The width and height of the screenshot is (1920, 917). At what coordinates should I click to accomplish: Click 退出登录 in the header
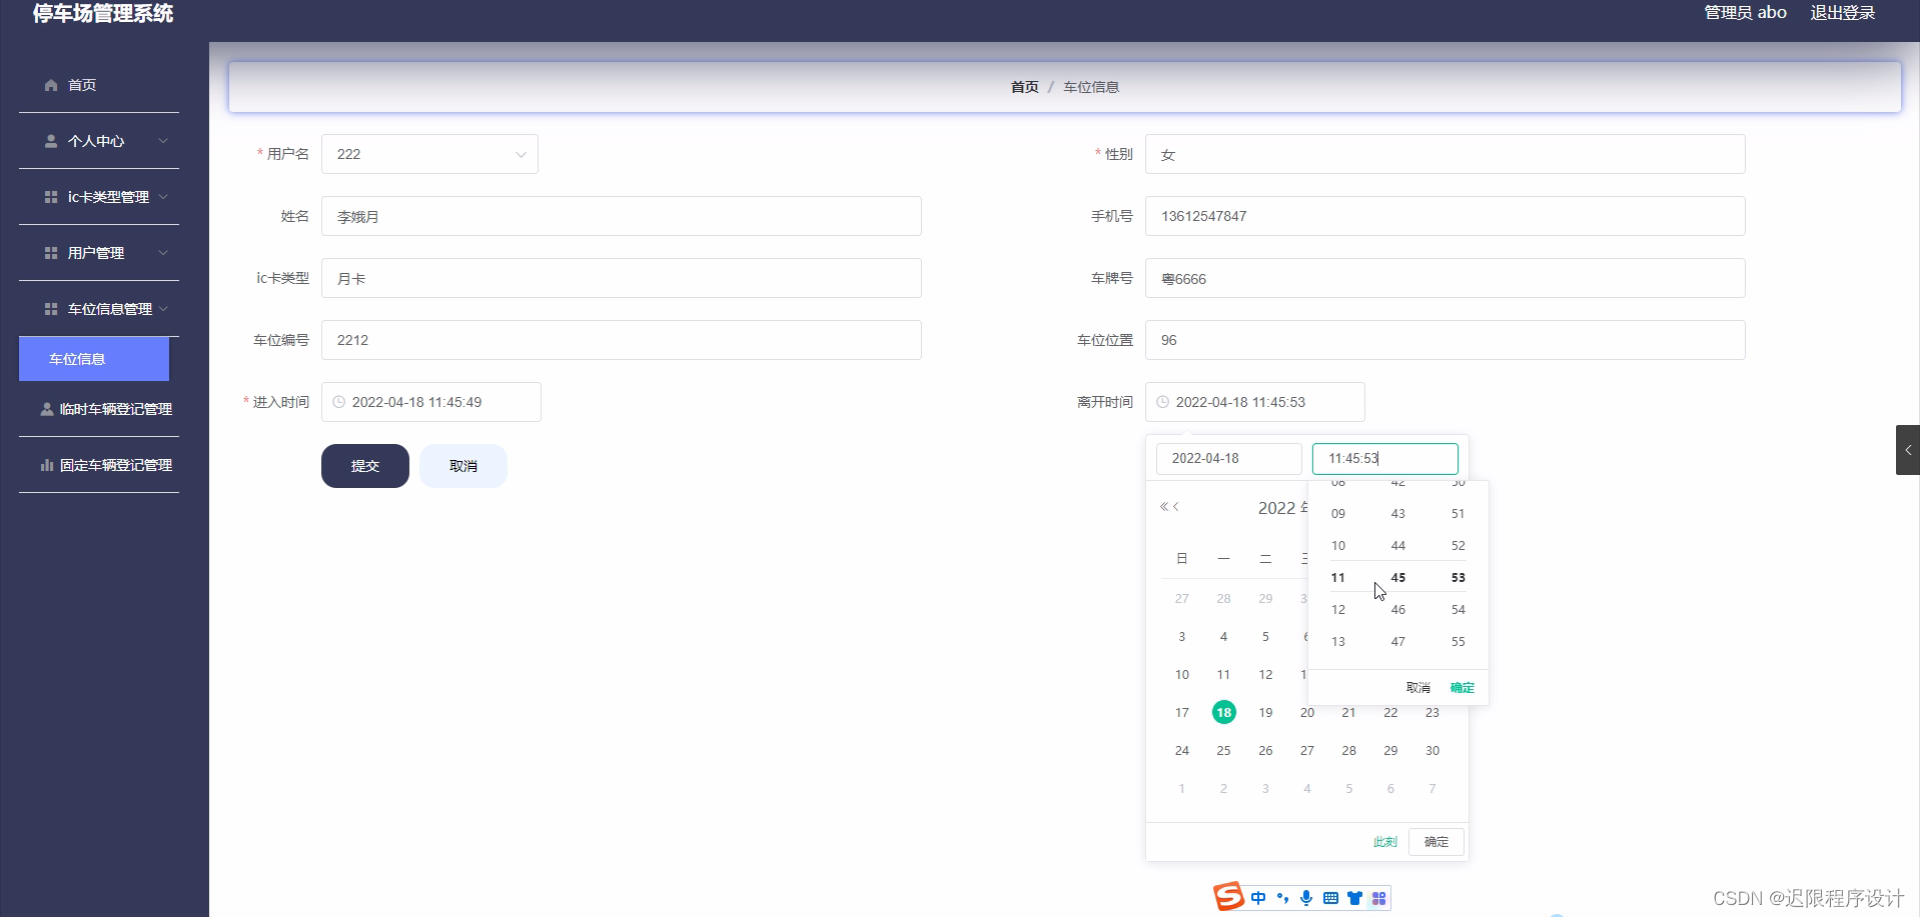point(1842,13)
